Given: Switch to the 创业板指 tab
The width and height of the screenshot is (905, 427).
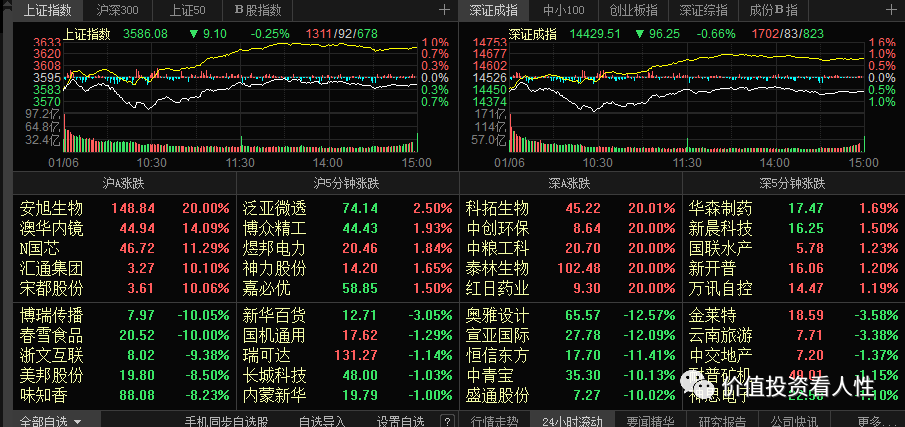Looking at the screenshot, I should pyautogui.click(x=633, y=10).
